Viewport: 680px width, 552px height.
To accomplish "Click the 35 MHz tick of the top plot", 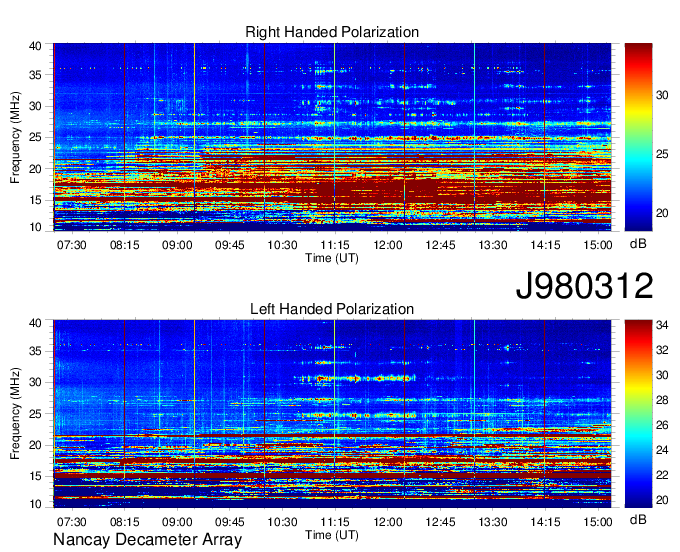I will point(35,75).
